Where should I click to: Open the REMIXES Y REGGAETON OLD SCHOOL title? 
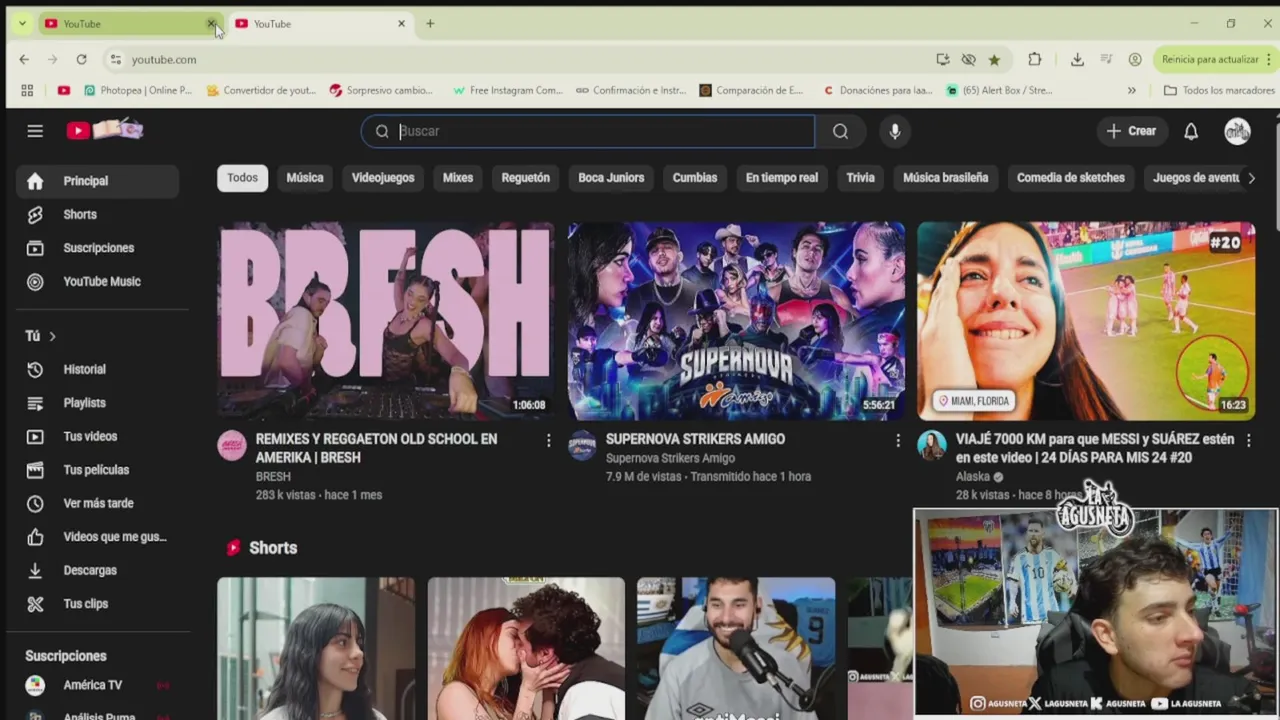coord(376,448)
